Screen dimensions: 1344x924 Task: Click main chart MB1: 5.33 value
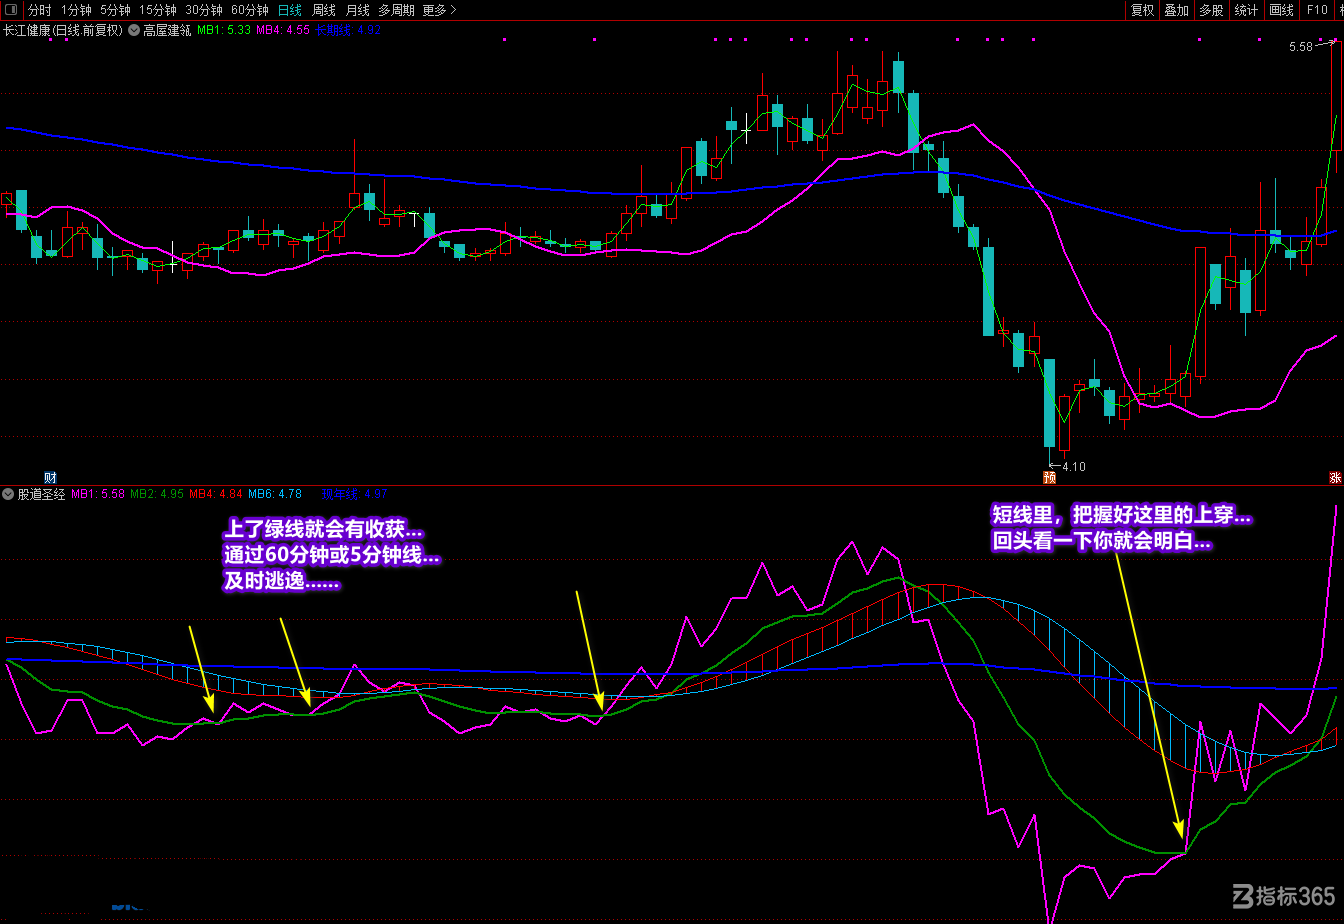pyautogui.click(x=224, y=30)
